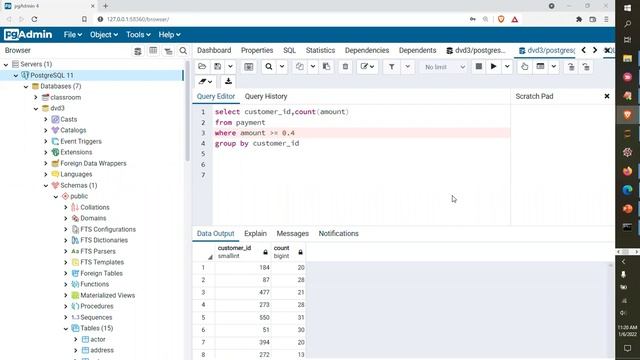Click the Search Objects icon in Browser panel

coord(183,51)
